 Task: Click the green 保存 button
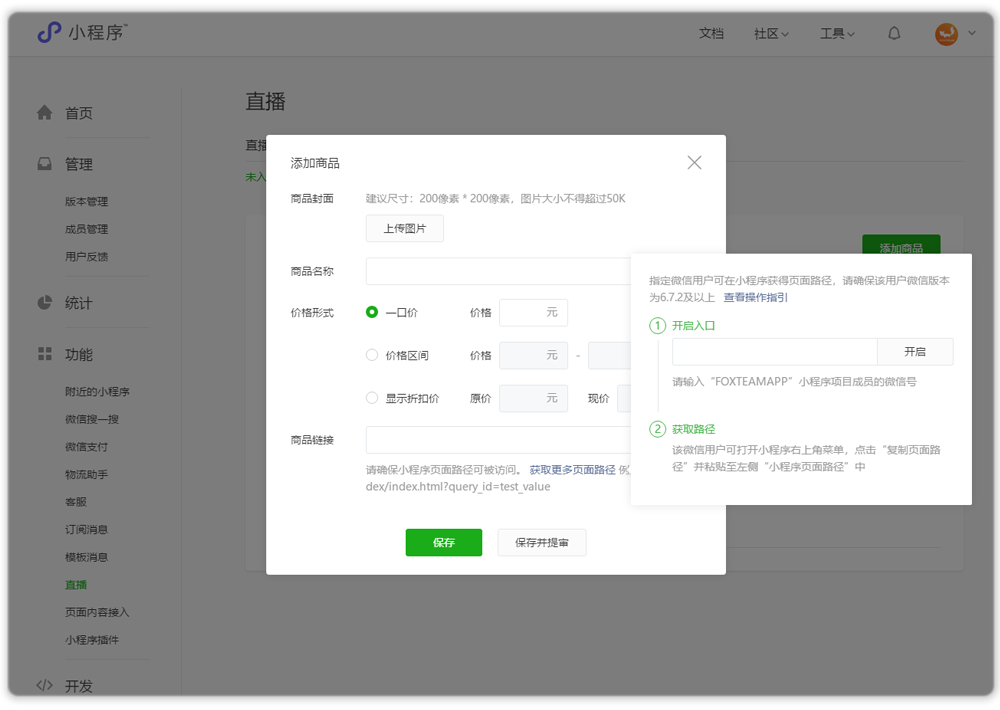click(443, 542)
